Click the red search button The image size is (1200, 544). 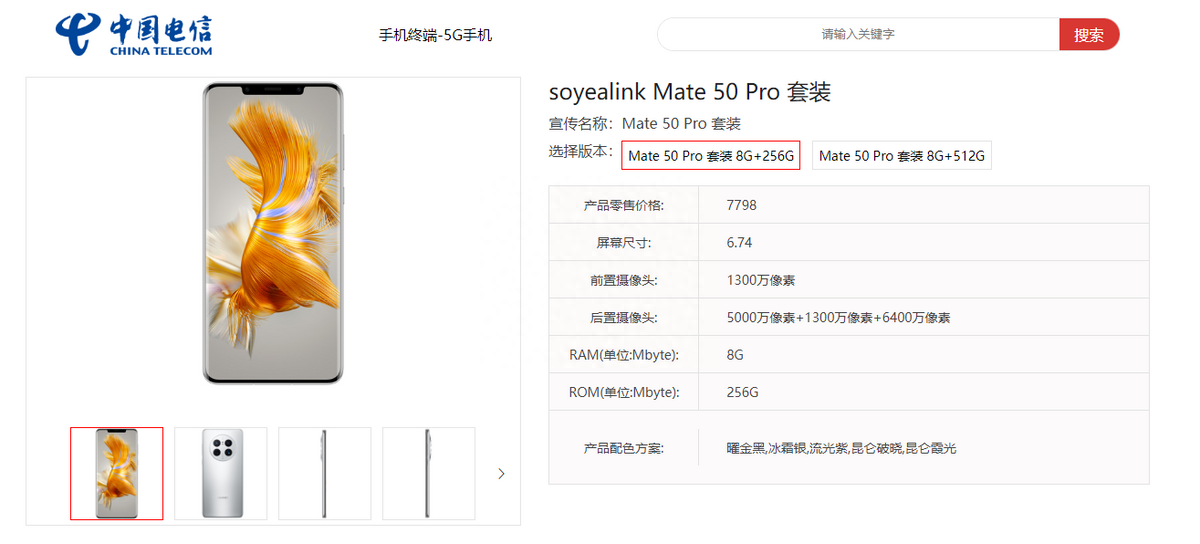[x=1088, y=35]
